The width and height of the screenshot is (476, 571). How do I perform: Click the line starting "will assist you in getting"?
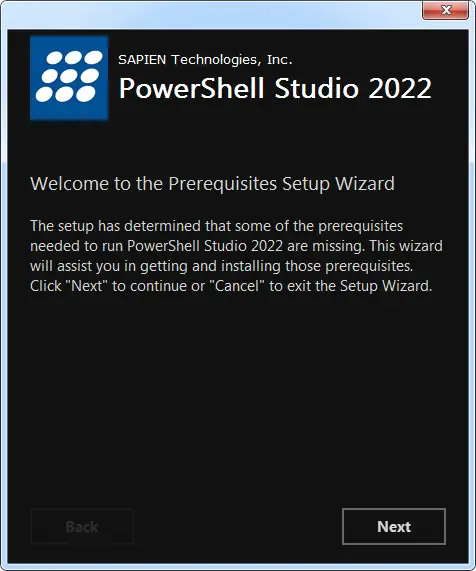[x=221, y=266]
